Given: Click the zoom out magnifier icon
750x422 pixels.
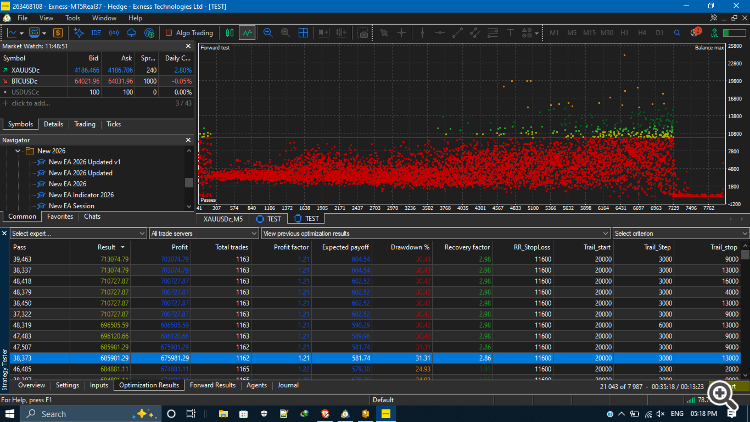Looking at the screenshot, I should coord(286,33).
